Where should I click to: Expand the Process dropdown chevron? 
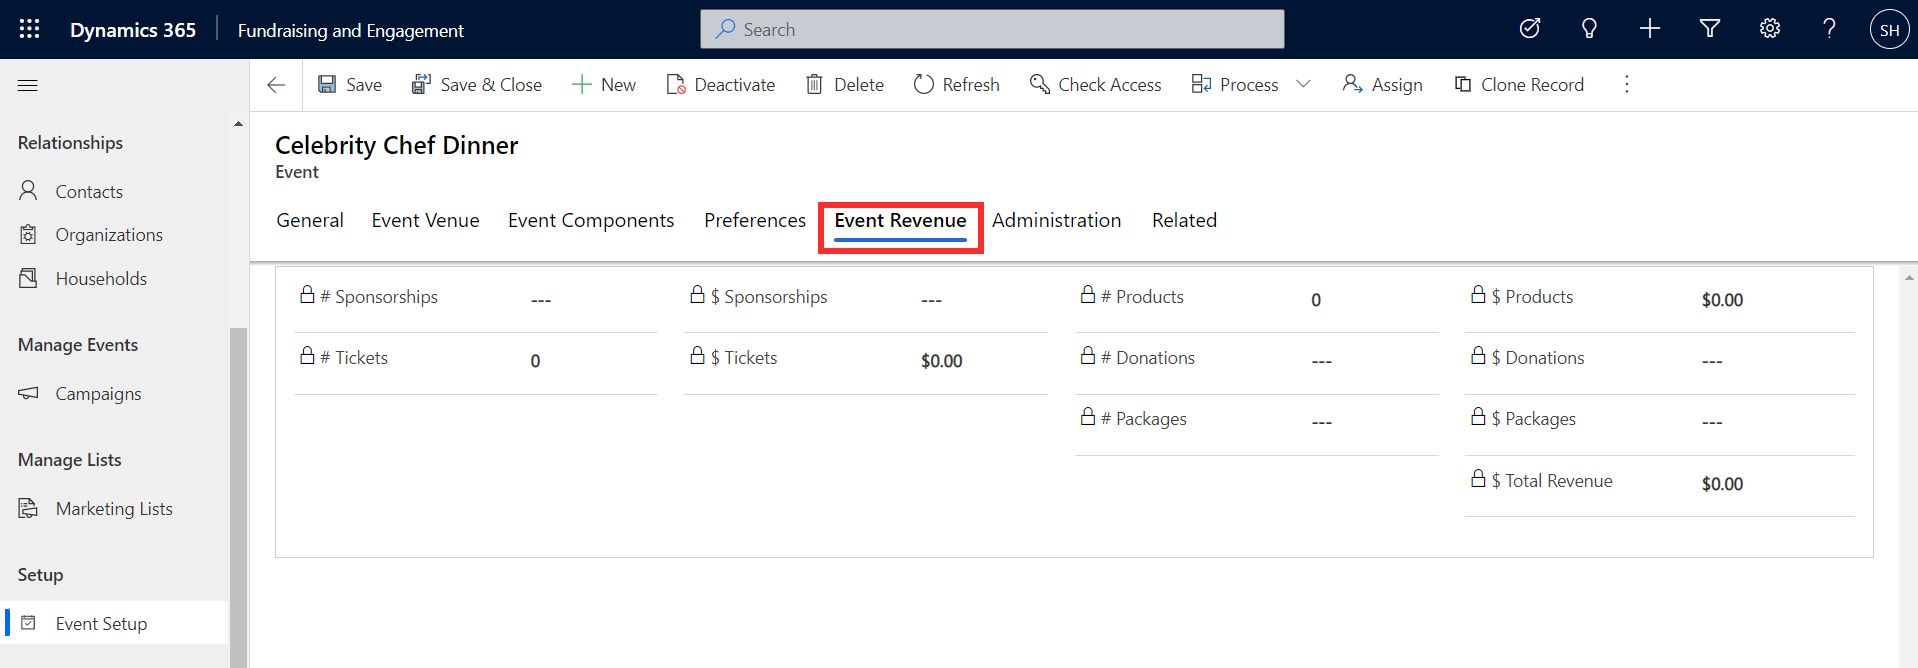point(1303,85)
